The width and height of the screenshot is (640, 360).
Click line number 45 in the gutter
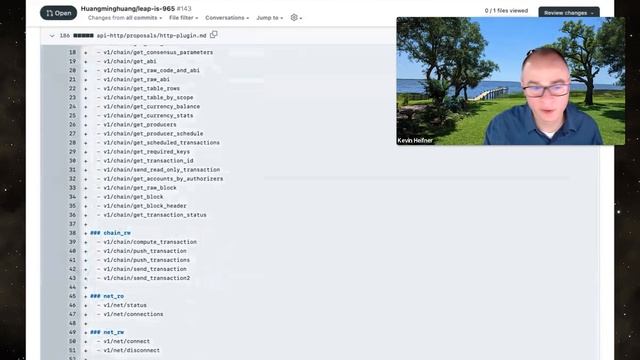(72, 296)
